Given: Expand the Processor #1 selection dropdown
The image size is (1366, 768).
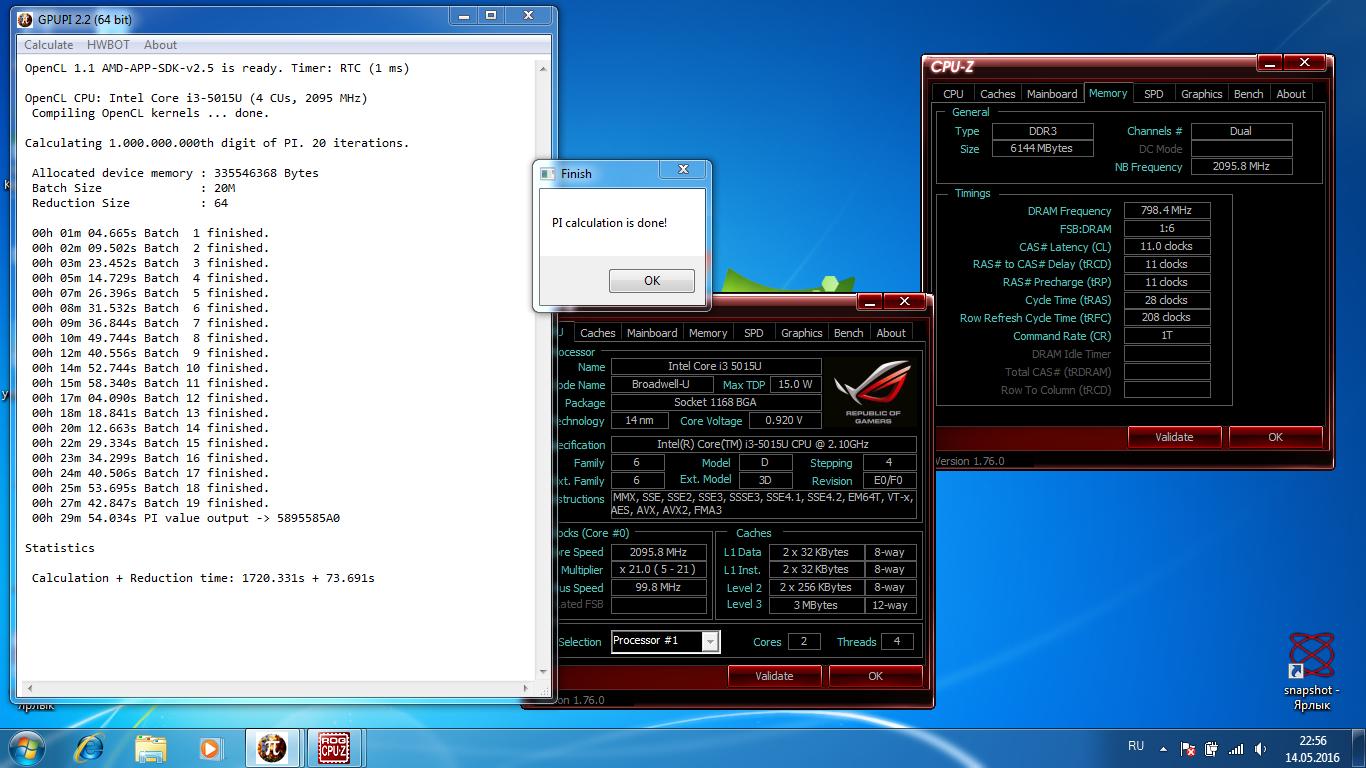Looking at the screenshot, I should [x=710, y=642].
